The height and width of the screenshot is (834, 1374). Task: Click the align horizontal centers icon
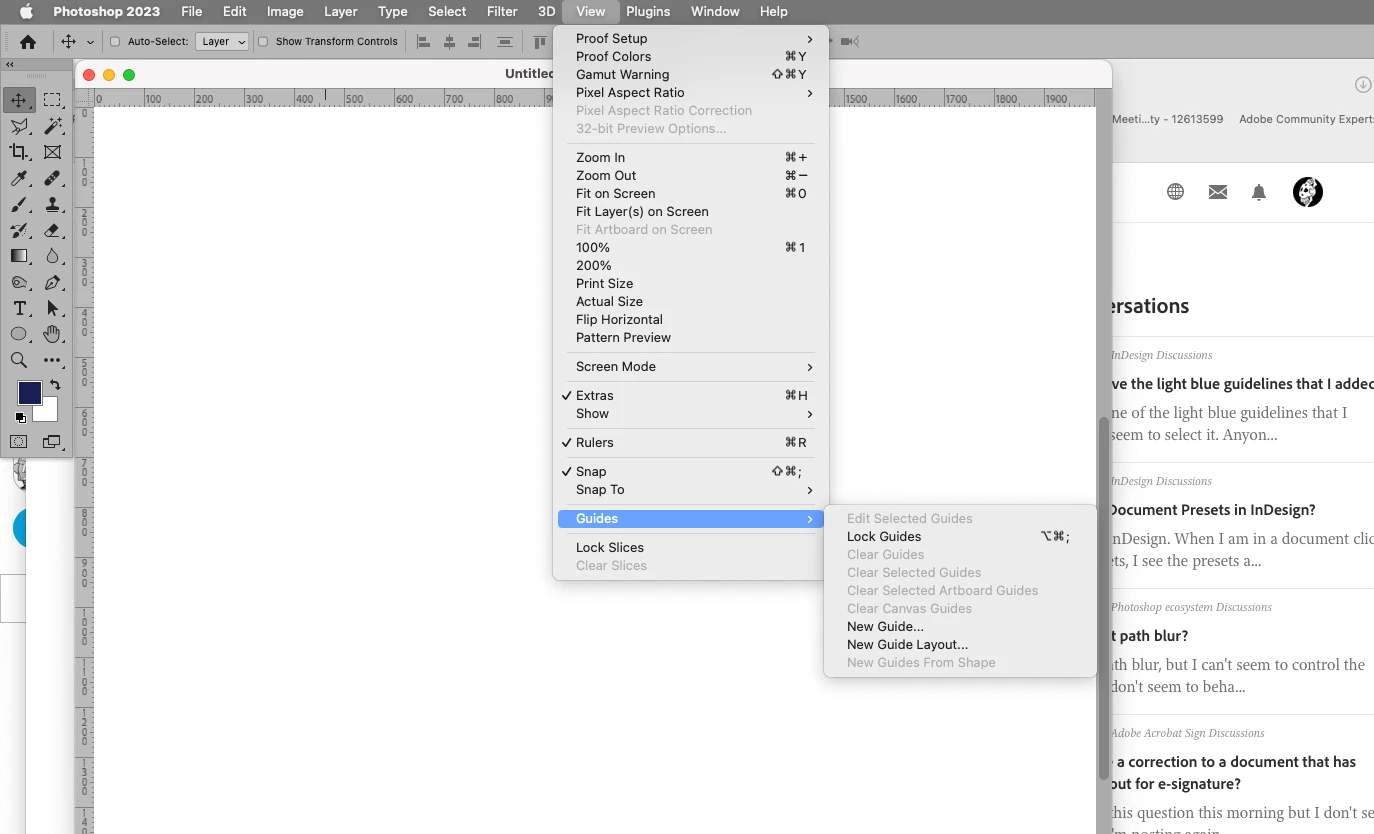(x=449, y=41)
